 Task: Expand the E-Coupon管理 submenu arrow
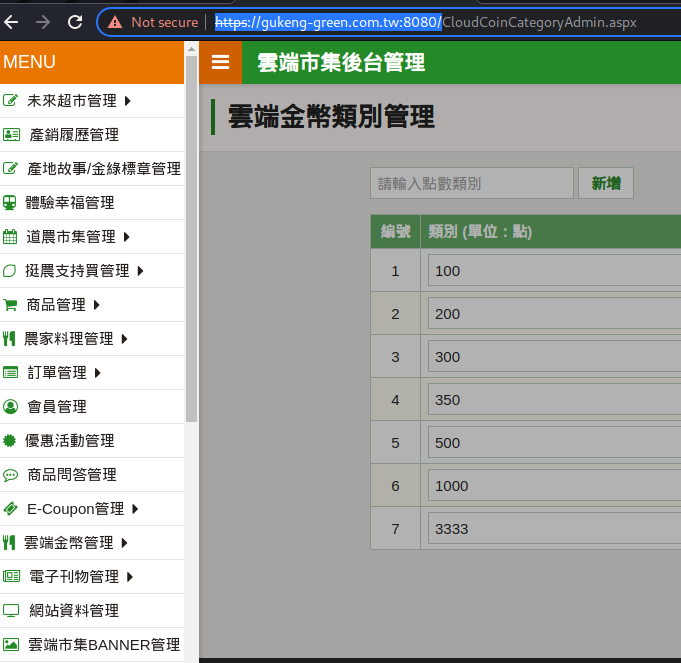click(x=135, y=509)
